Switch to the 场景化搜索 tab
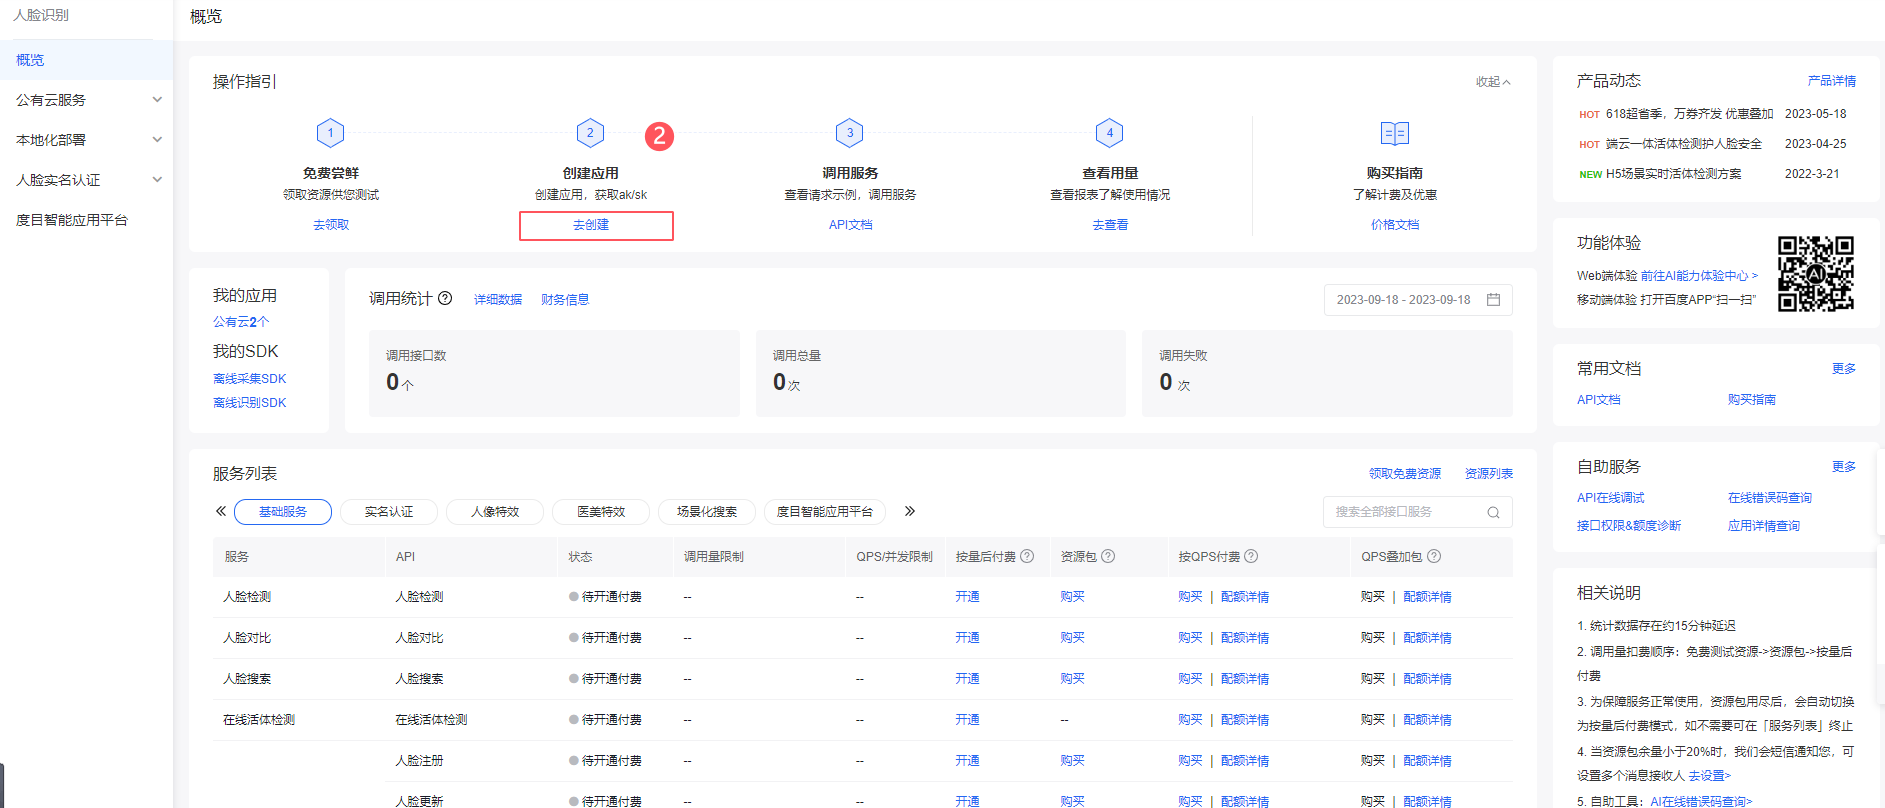 [x=707, y=512]
